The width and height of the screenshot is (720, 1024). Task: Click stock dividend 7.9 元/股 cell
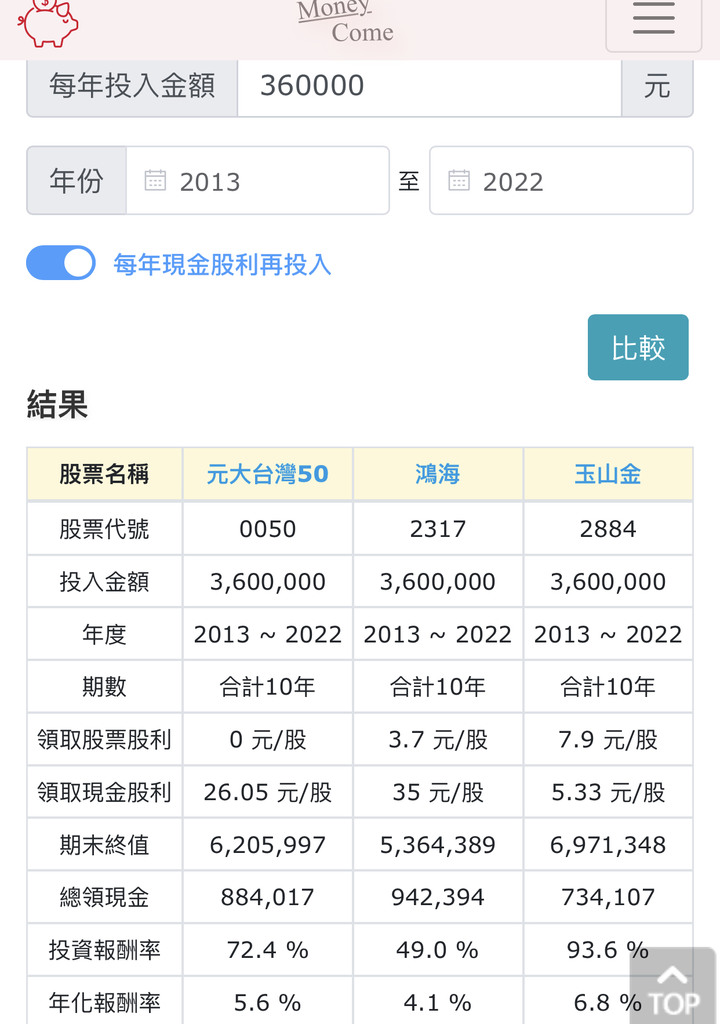[x=608, y=739]
